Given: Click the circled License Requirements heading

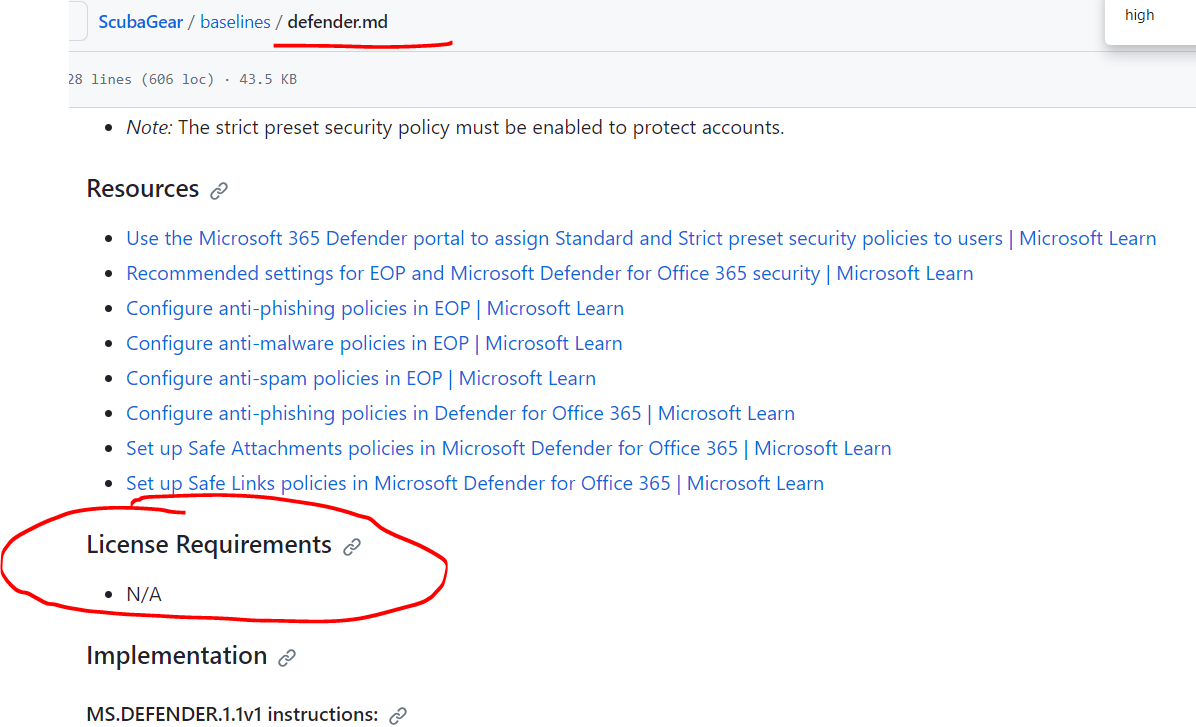Looking at the screenshot, I should click(208, 545).
